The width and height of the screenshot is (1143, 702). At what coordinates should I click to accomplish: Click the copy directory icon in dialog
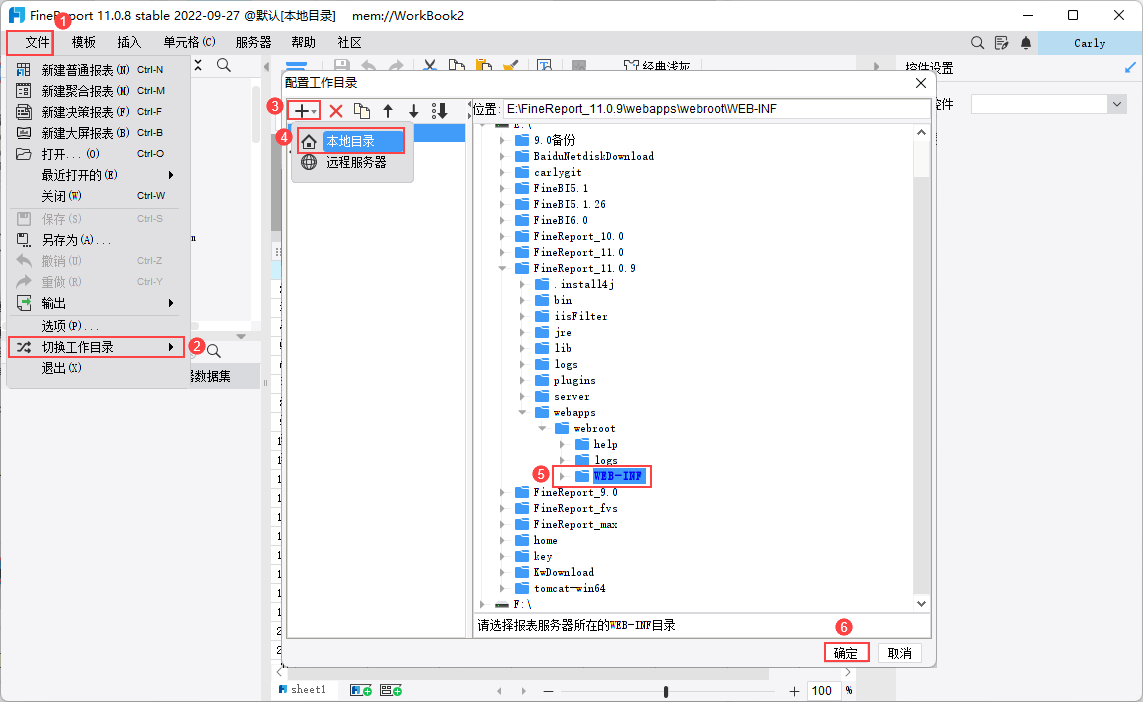pos(362,111)
